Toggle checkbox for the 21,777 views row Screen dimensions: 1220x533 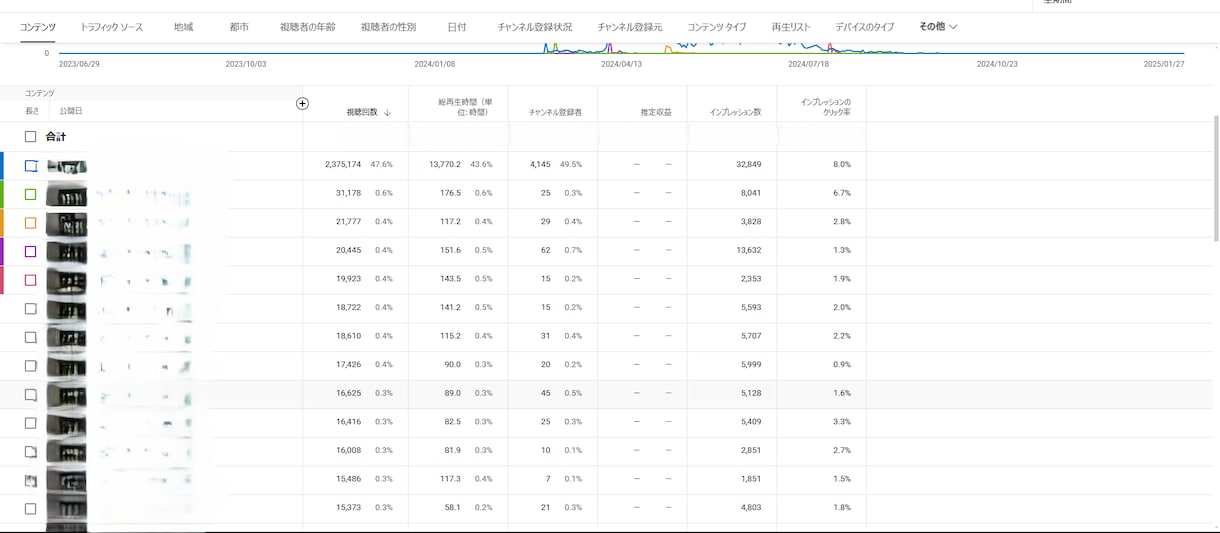(x=30, y=223)
